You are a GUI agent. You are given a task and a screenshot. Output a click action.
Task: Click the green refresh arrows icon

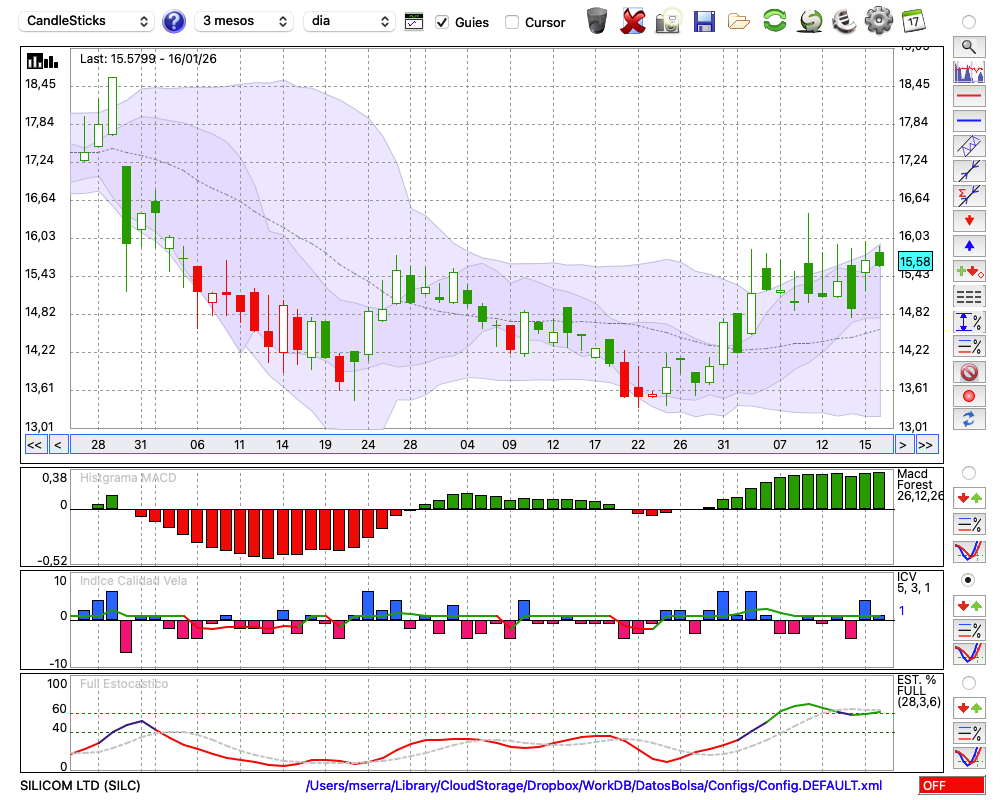(x=774, y=20)
